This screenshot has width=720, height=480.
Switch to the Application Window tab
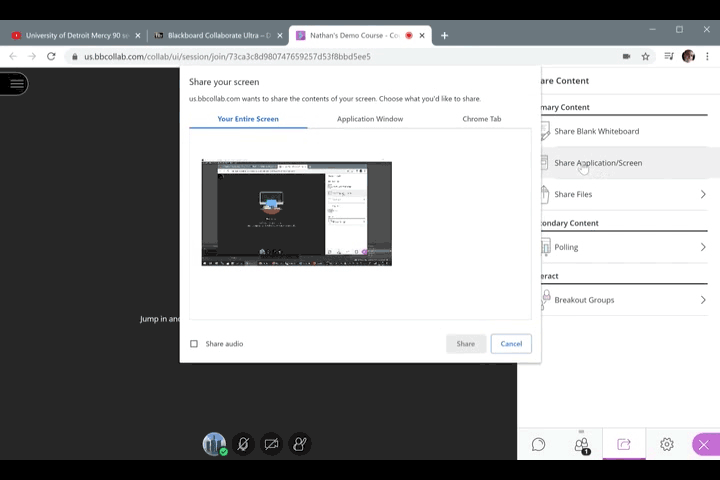(x=370, y=119)
